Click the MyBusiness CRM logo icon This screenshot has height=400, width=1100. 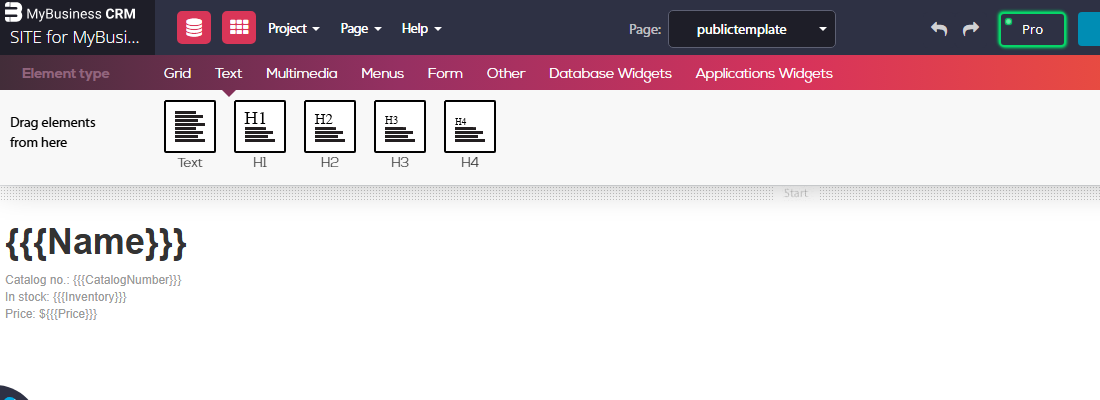13,12
